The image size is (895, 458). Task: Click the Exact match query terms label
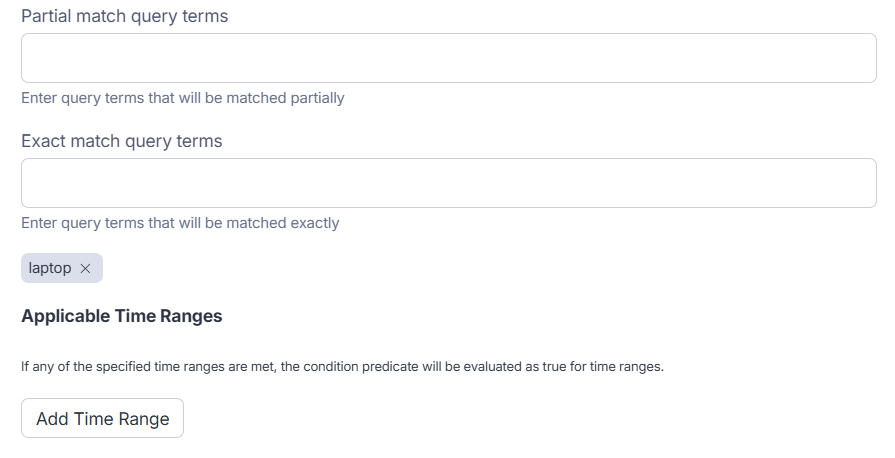click(x=121, y=141)
